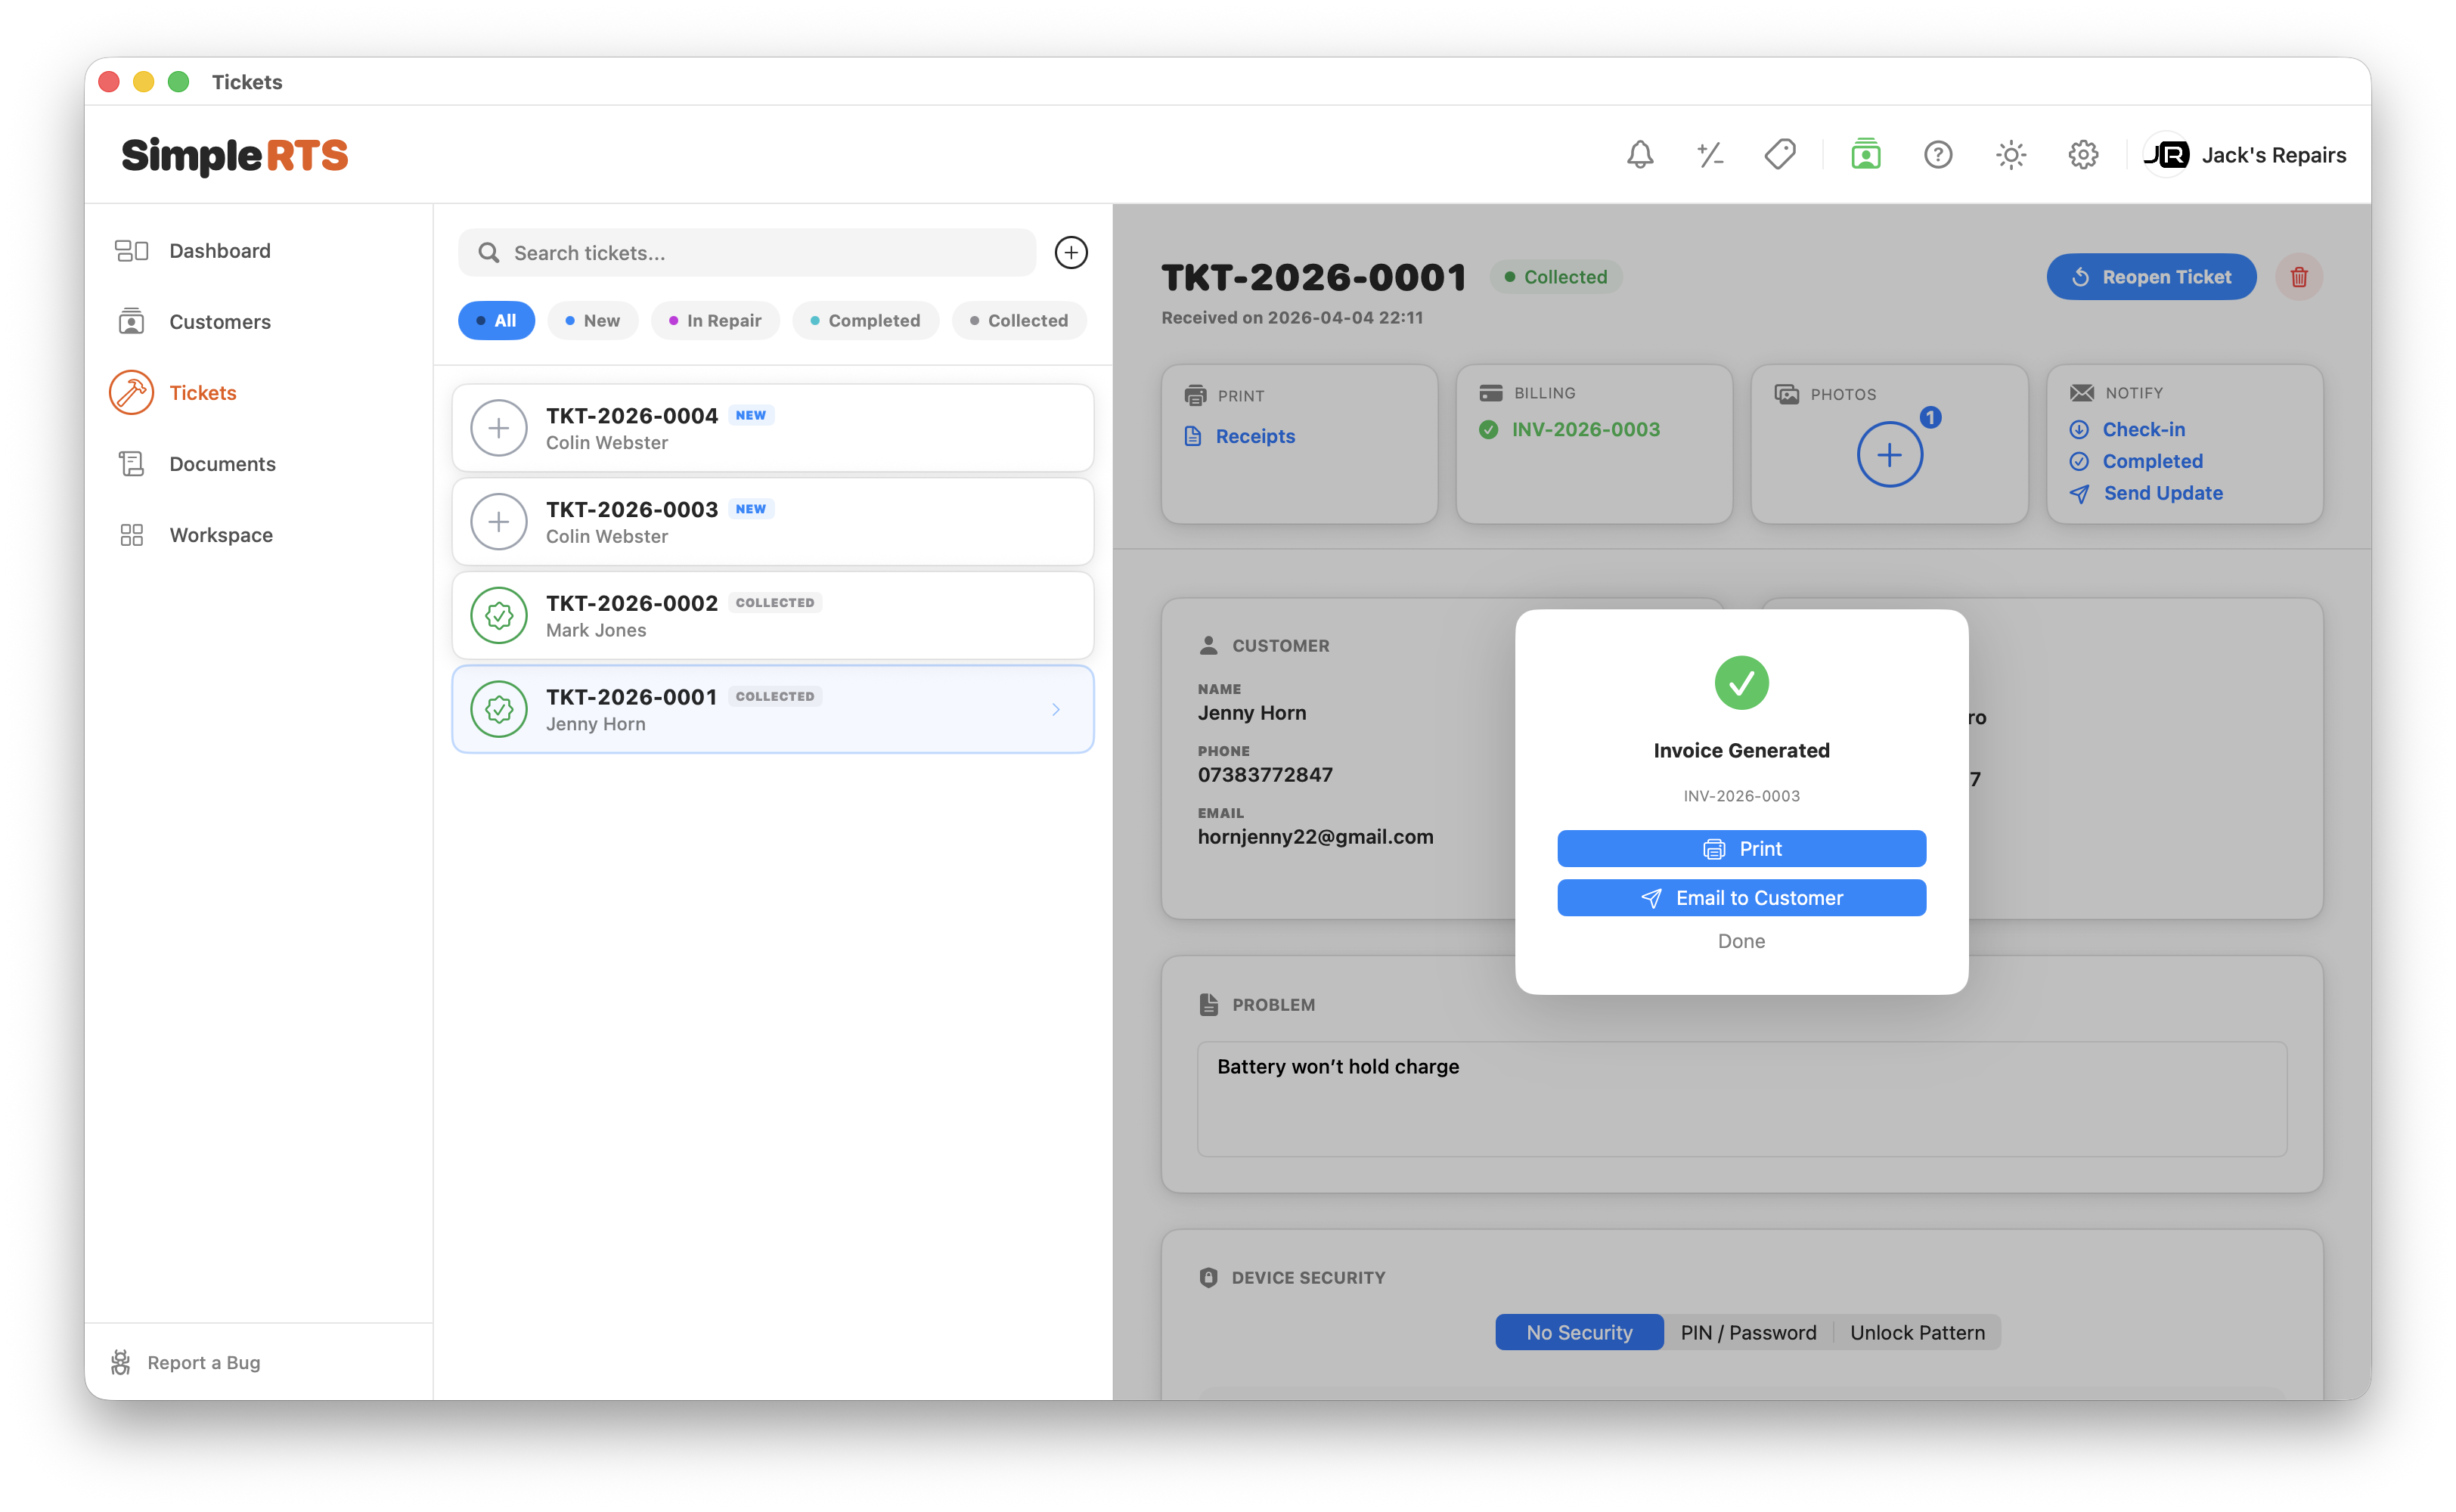The width and height of the screenshot is (2456, 1512).
Task: Switch filter to Collected tickets
Action: click(1019, 320)
